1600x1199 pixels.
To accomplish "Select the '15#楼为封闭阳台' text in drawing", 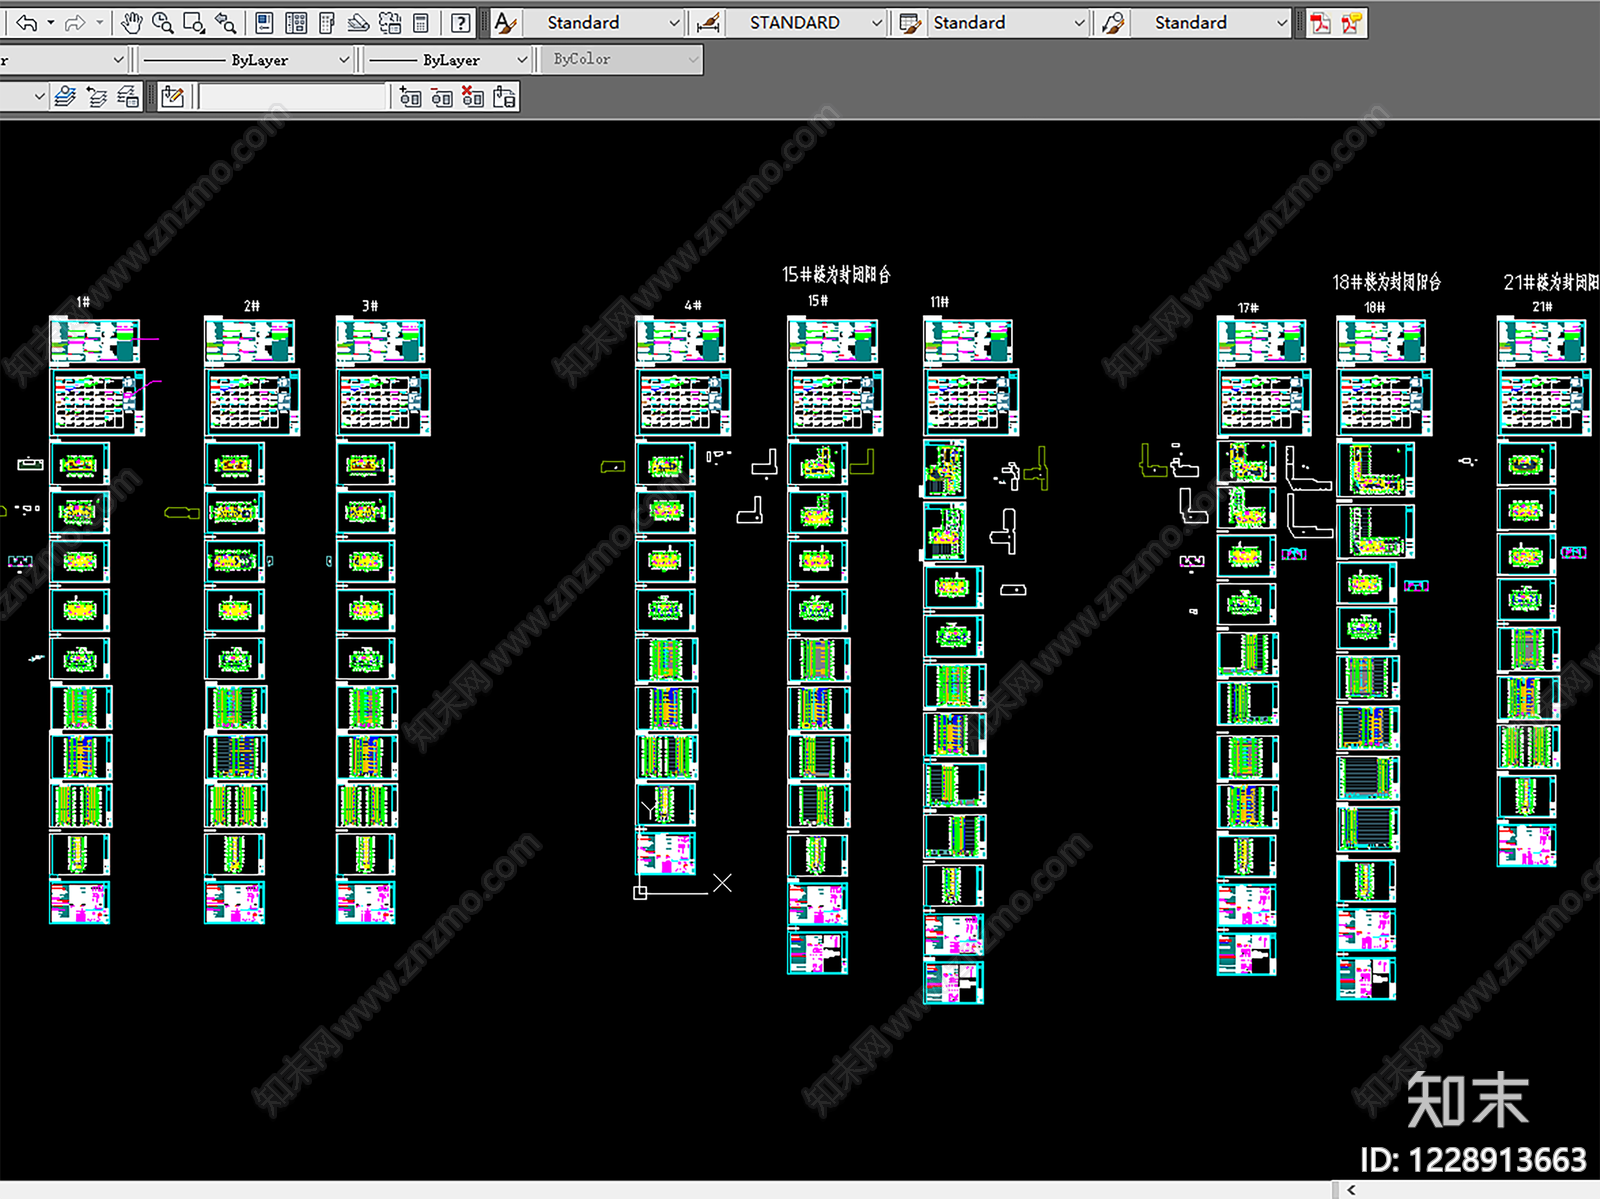I will pyautogui.click(x=836, y=274).
